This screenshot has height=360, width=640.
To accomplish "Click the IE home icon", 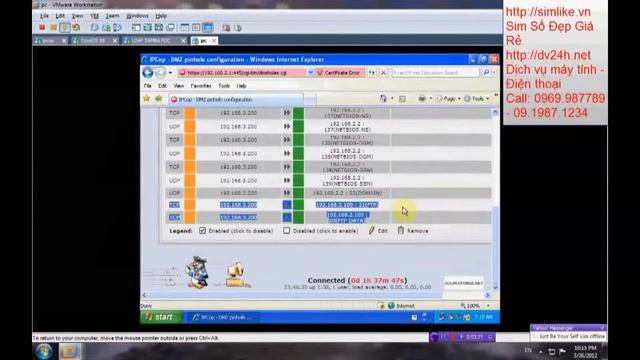I will tap(383, 99).
